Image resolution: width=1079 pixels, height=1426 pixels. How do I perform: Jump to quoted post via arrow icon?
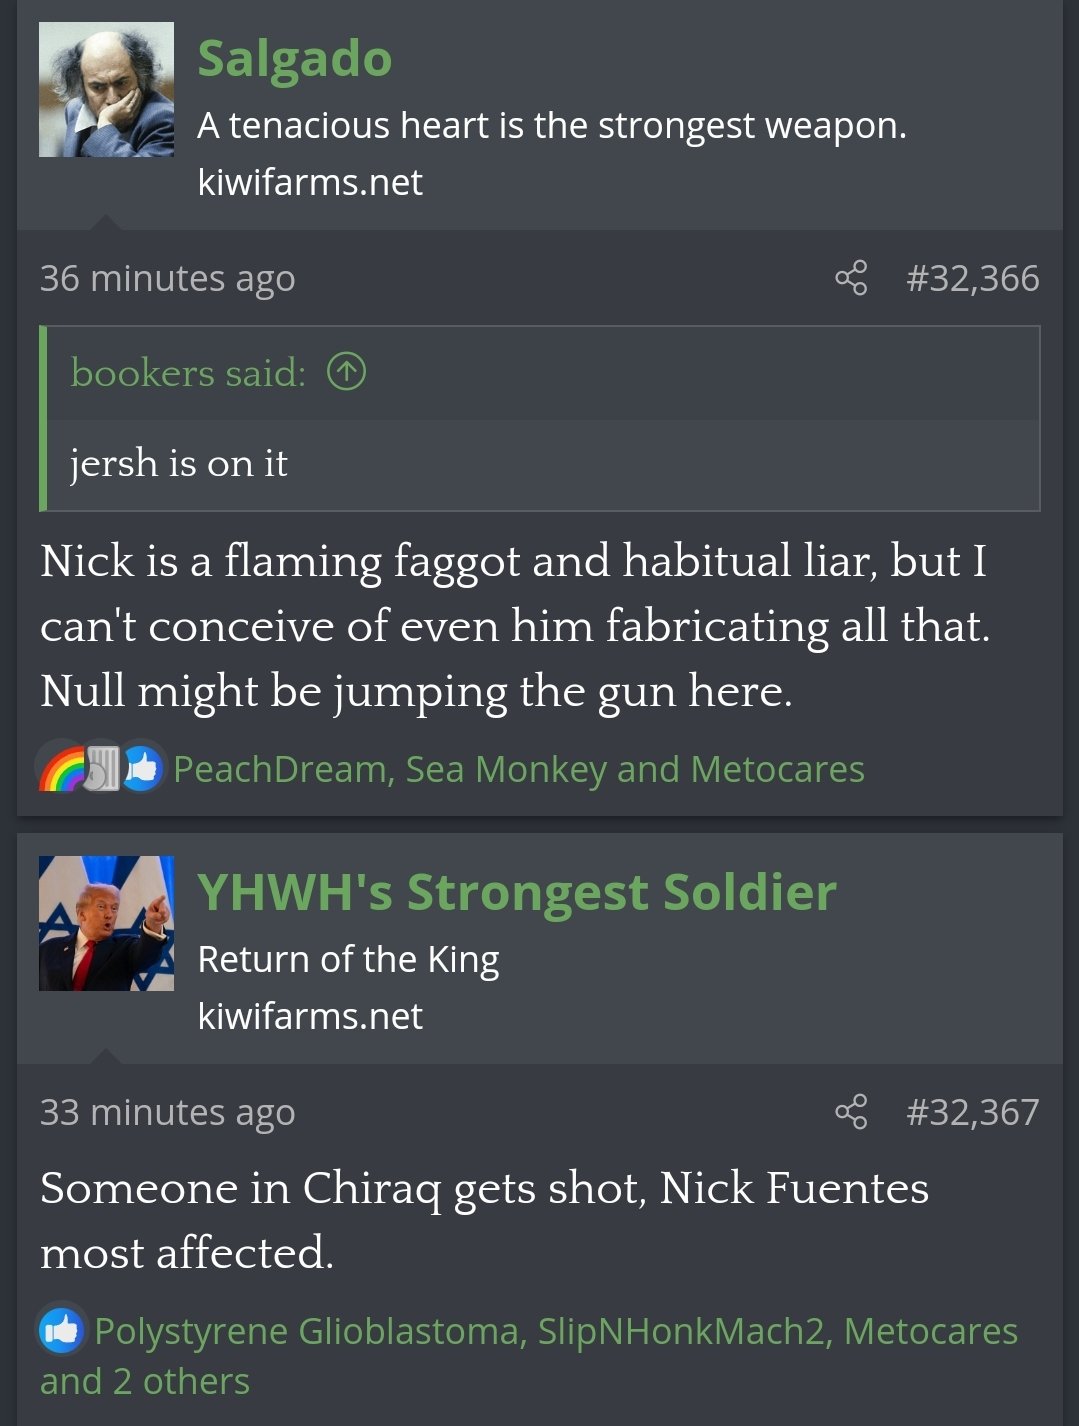click(346, 372)
